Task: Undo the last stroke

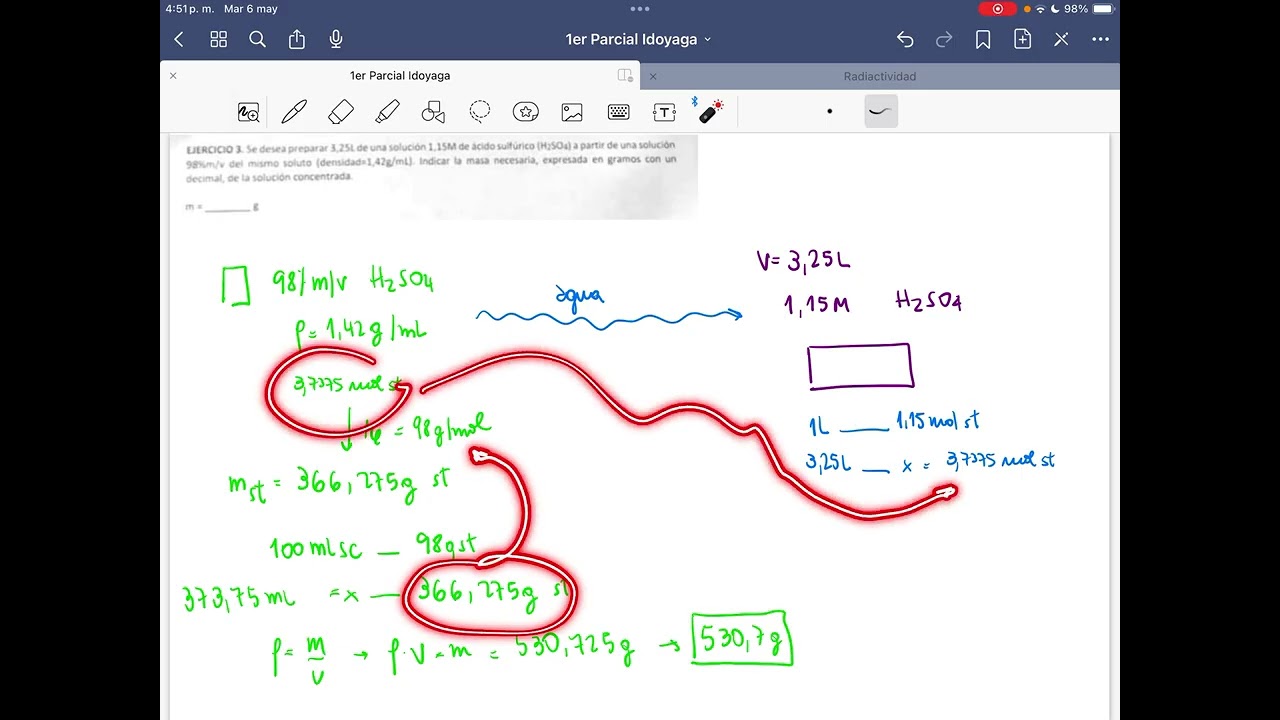Action: tap(905, 39)
